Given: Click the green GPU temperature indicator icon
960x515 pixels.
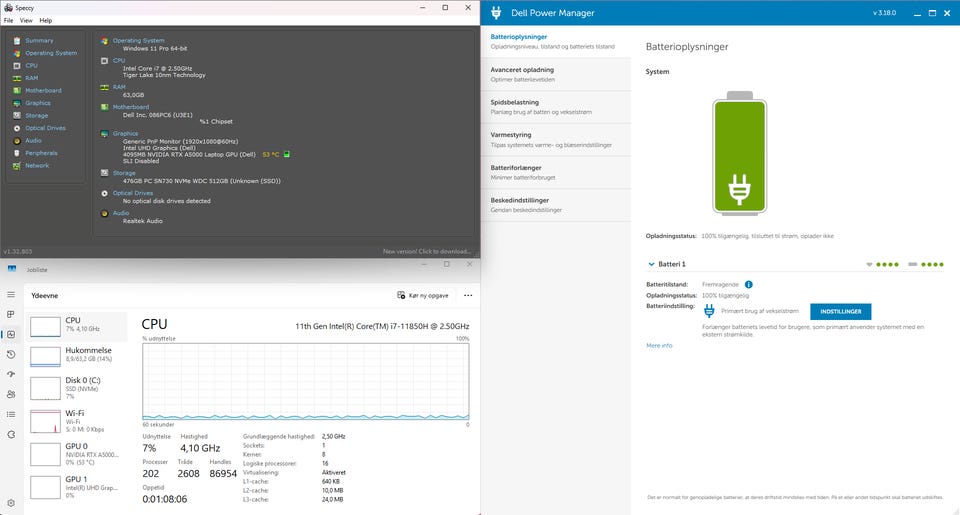Looking at the screenshot, I should [x=287, y=154].
